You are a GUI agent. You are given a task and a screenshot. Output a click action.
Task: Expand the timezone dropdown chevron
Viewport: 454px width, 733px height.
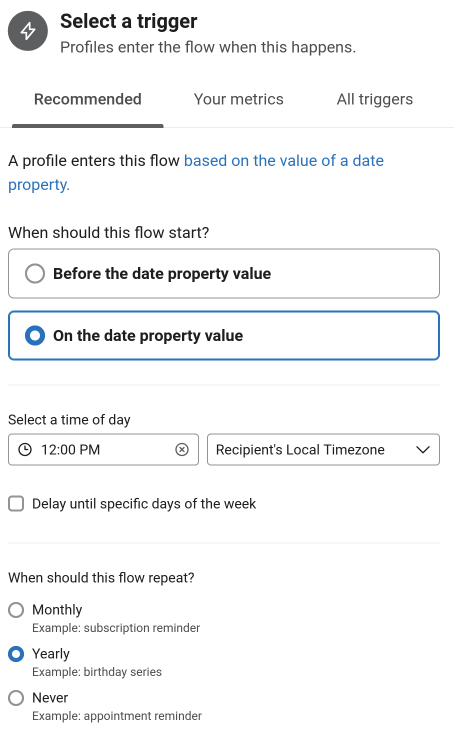click(423, 450)
